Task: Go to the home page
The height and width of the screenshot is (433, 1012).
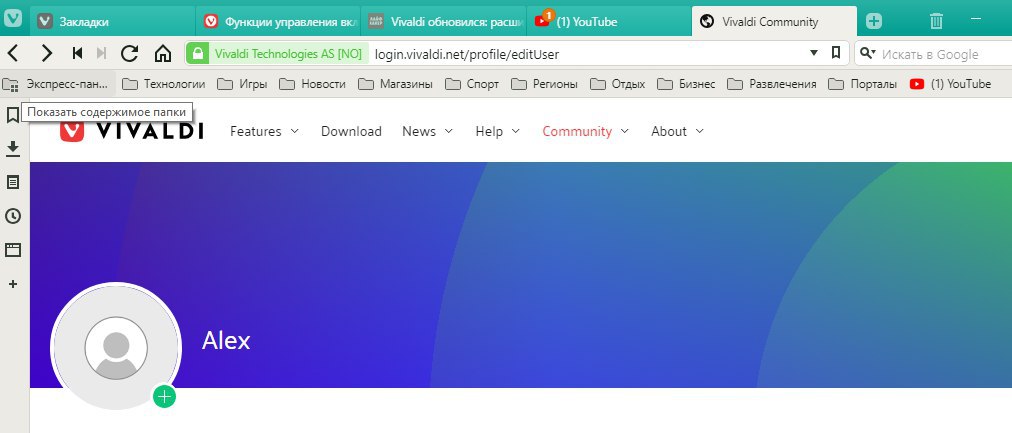Action: [163, 54]
